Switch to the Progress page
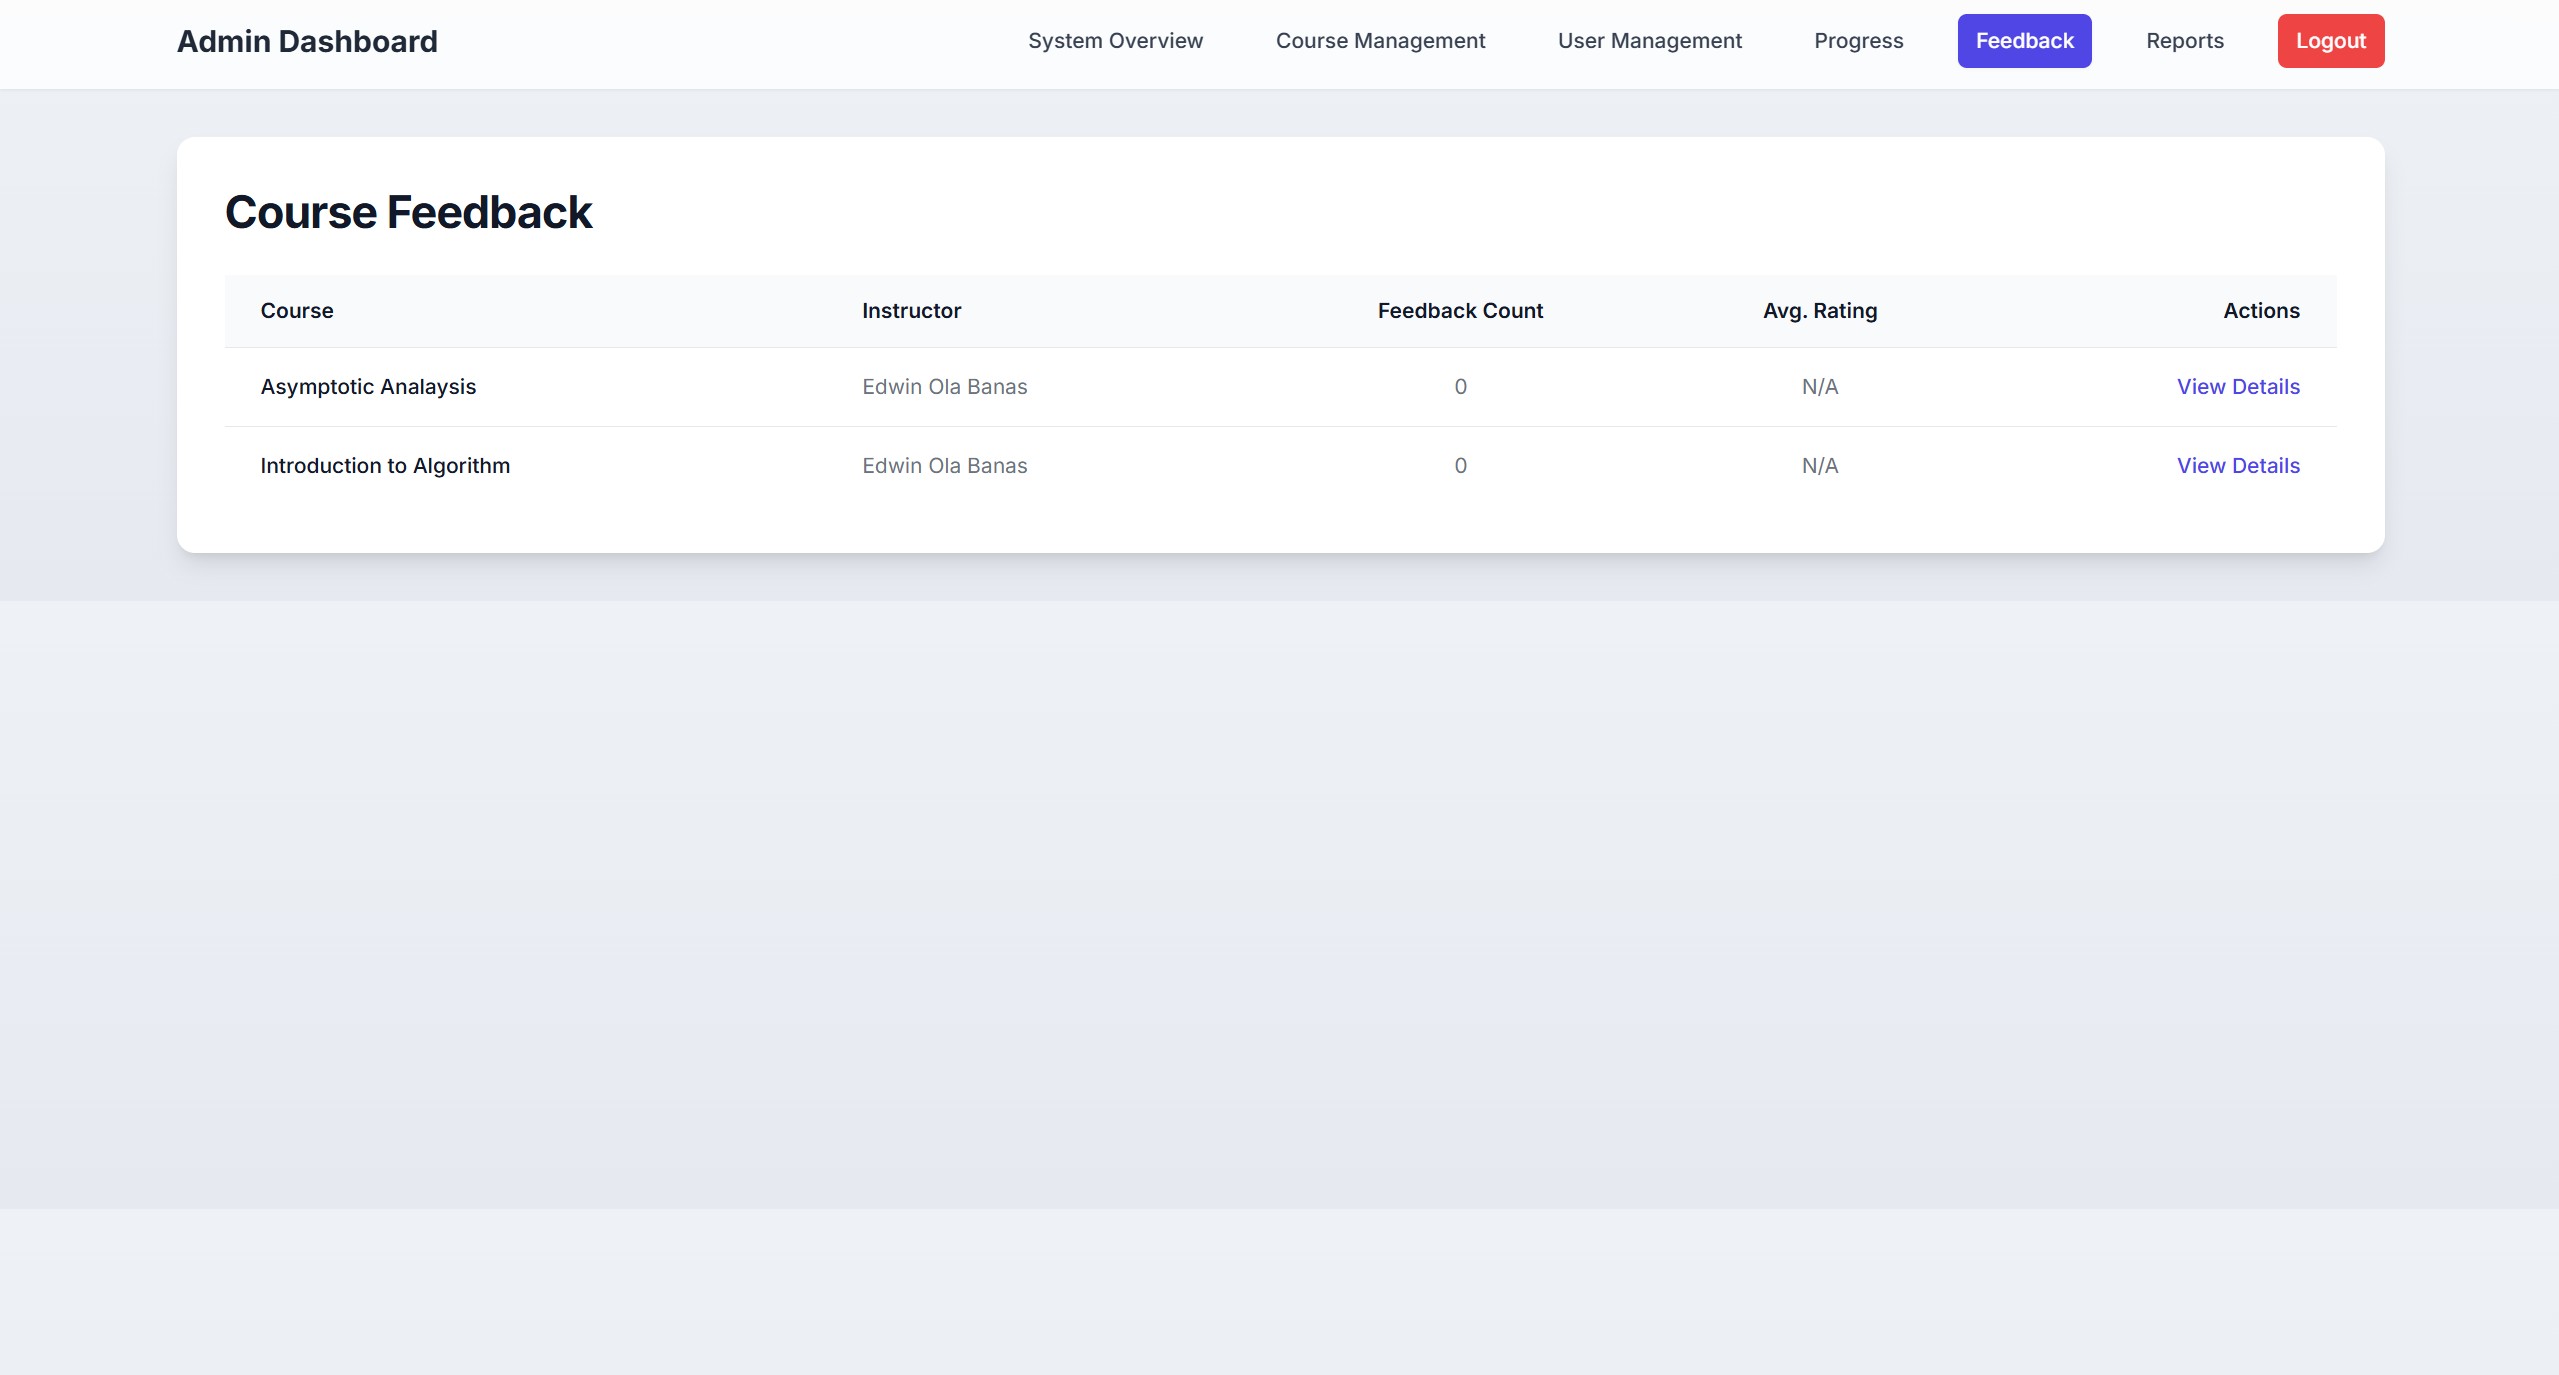 click(x=1858, y=41)
